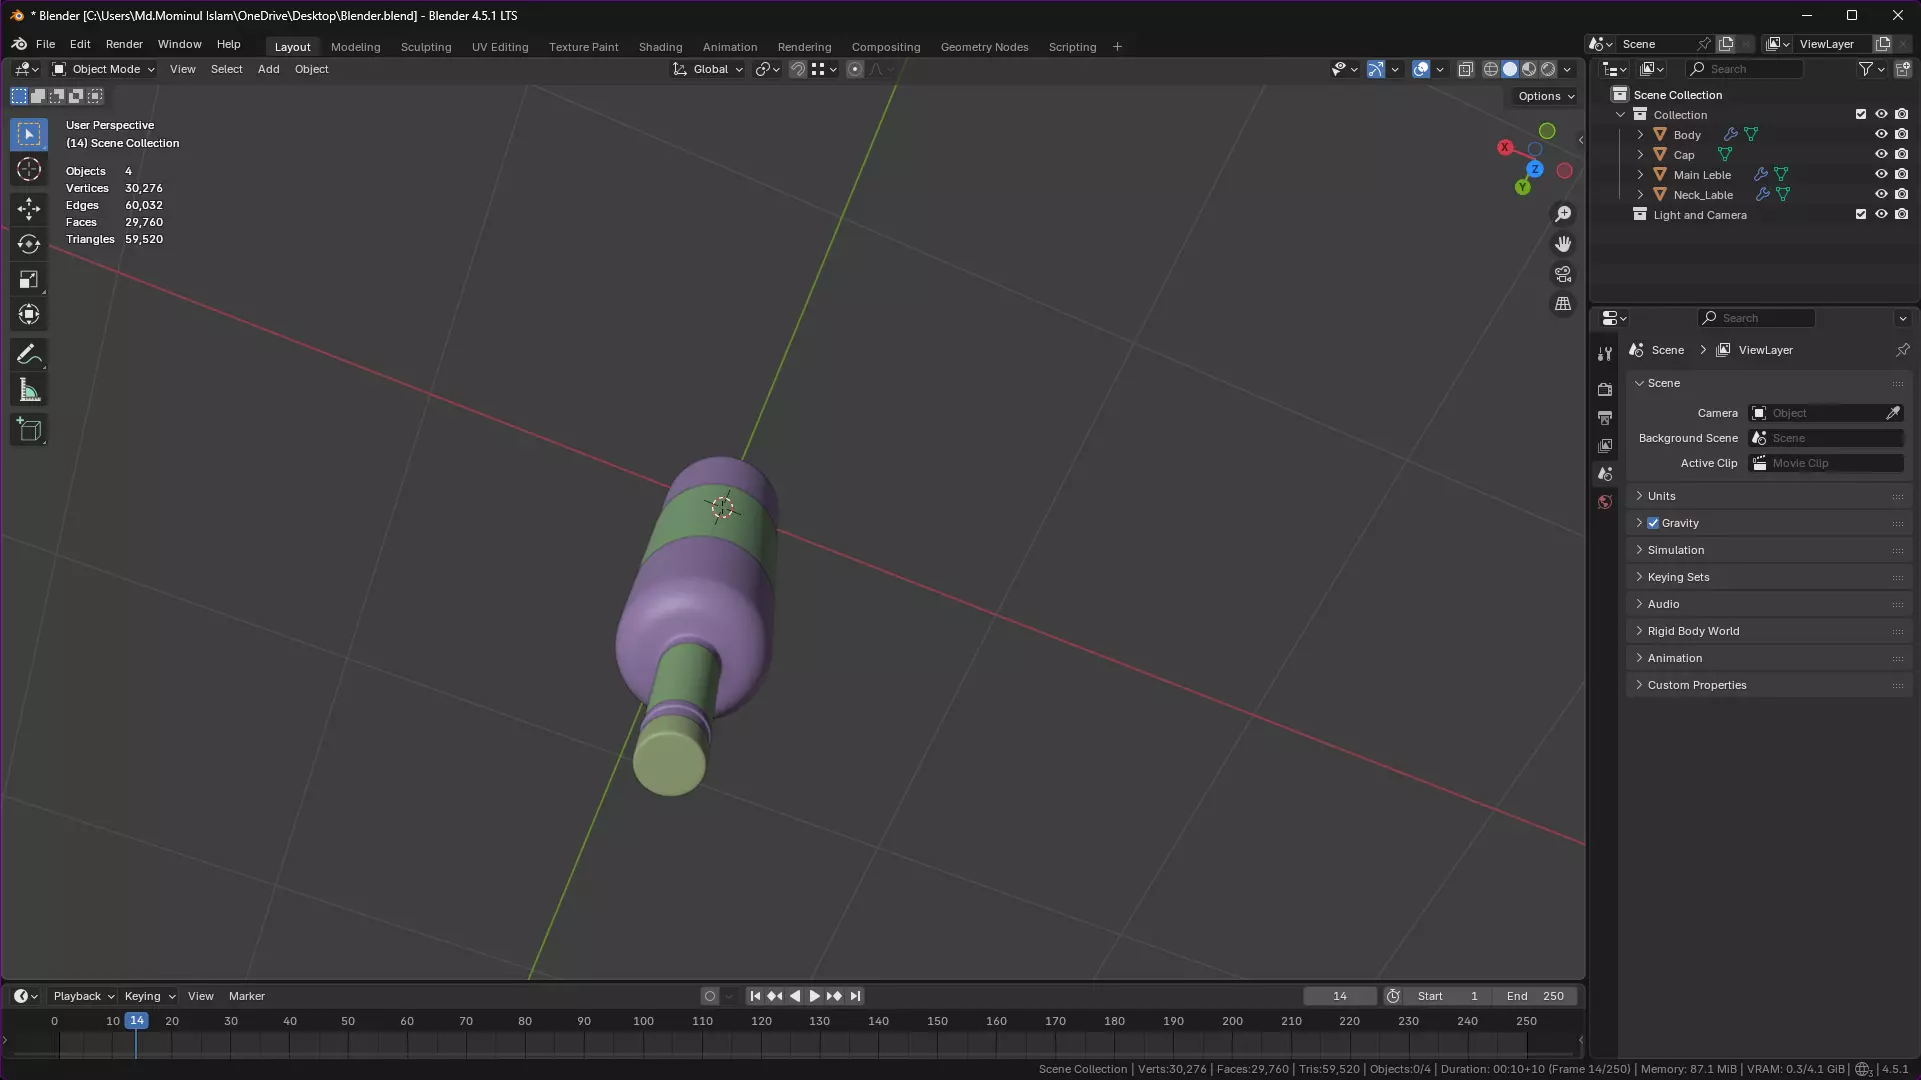Switch to the Shading workspace tab

(x=660, y=47)
